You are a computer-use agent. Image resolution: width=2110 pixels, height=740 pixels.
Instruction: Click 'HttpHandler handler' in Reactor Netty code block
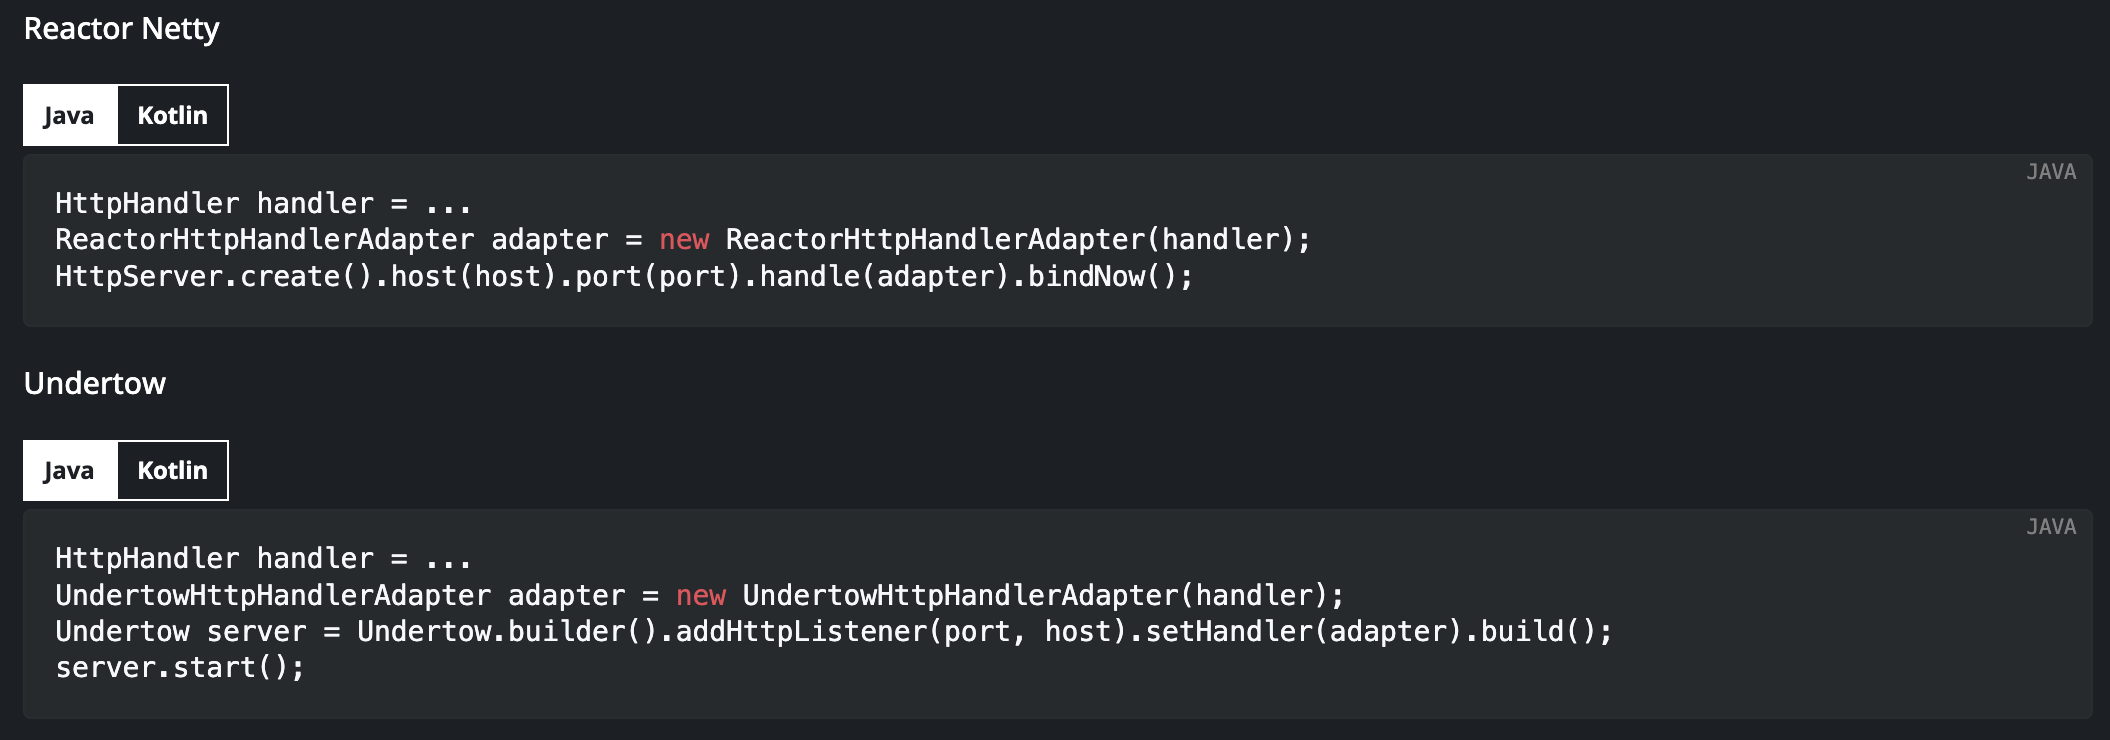tap(214, 204)
